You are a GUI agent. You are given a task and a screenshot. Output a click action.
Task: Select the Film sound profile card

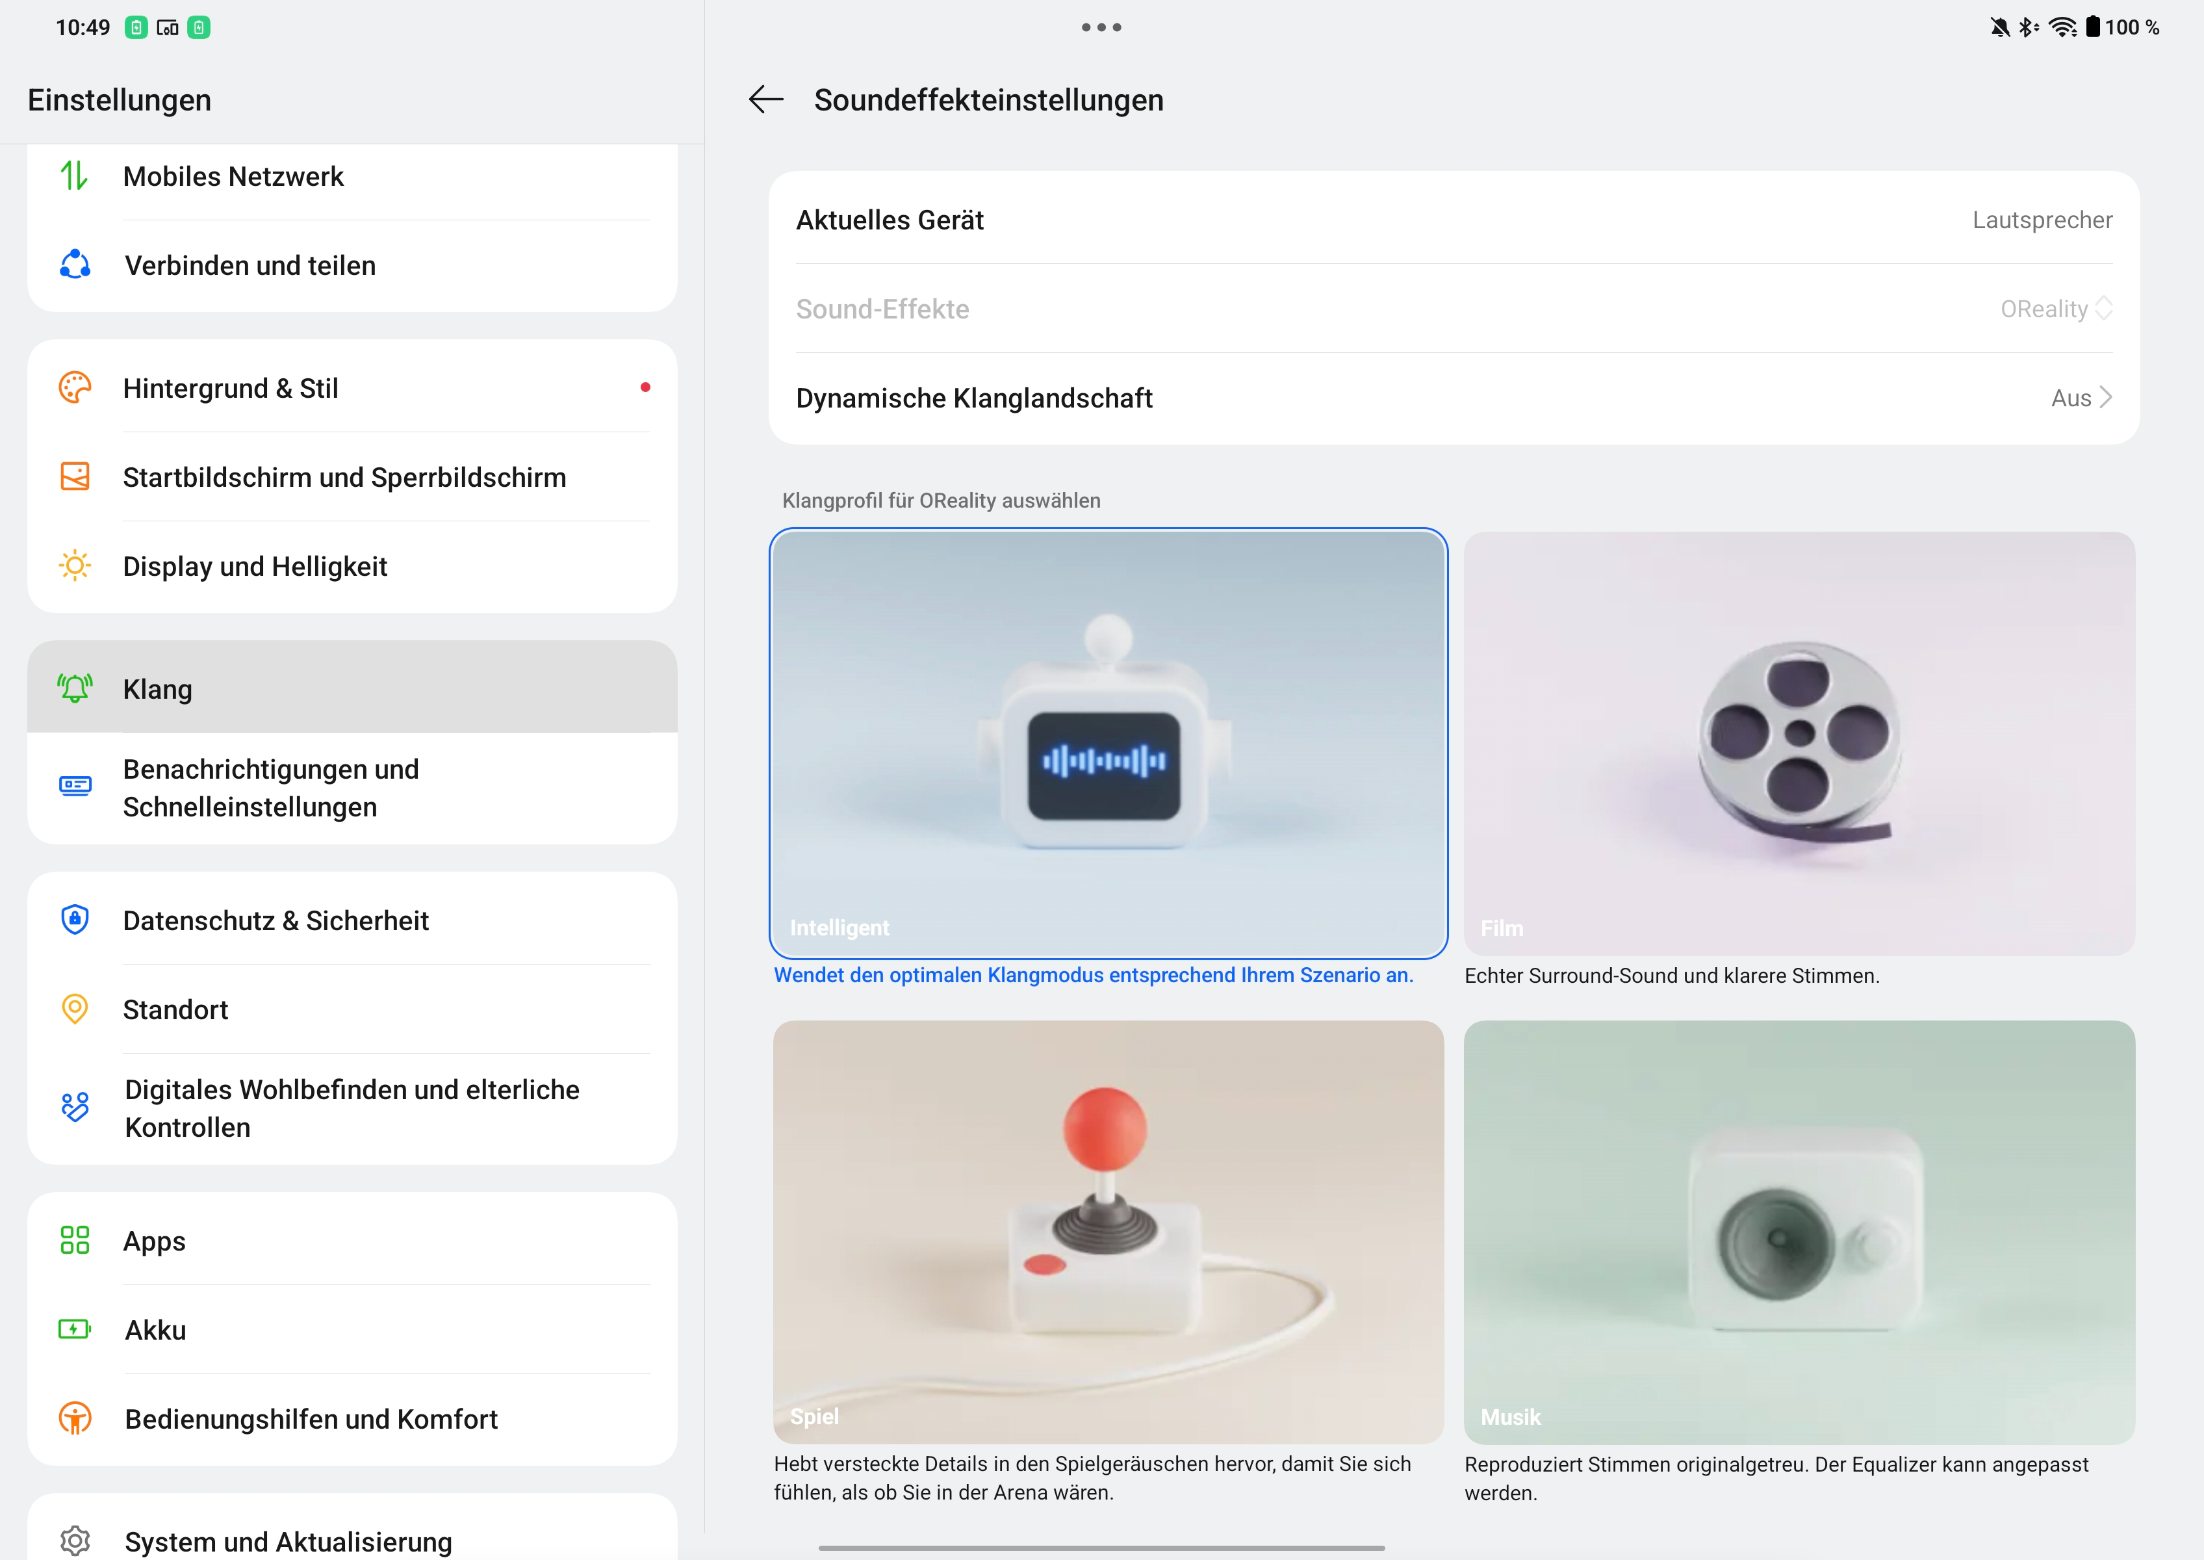1799,743
